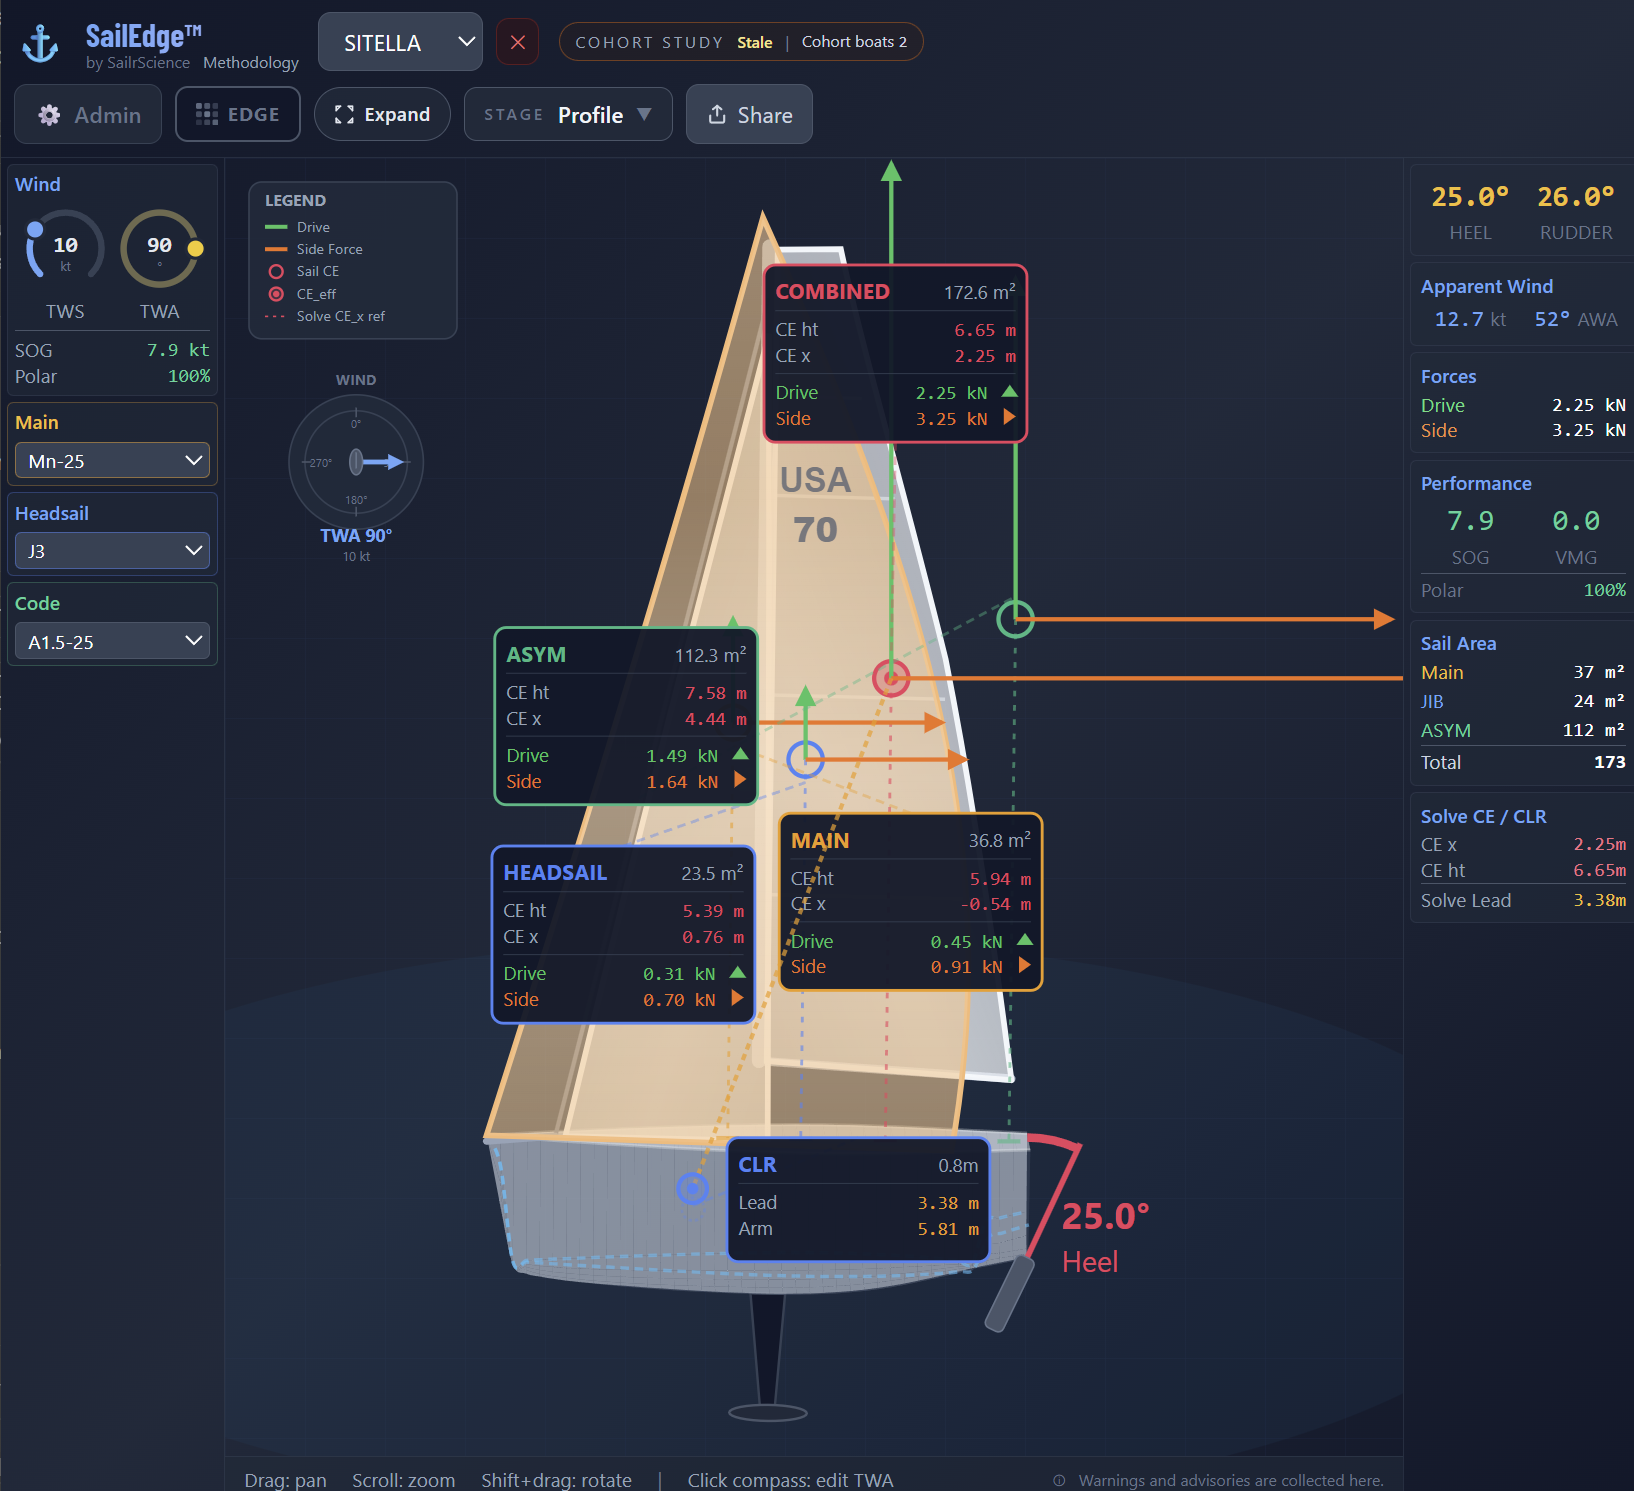
Task: Click the blue CLR circle on hull
Action: 692,1188
